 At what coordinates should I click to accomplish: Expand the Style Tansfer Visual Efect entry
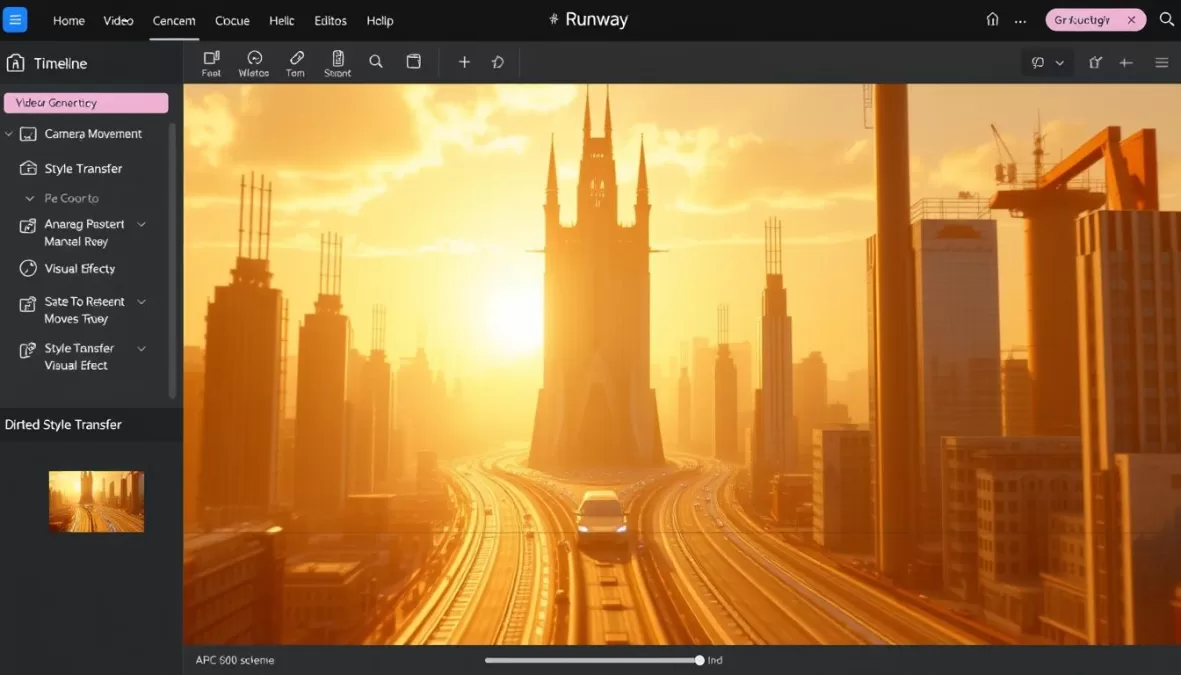click(x=141, y=348)
